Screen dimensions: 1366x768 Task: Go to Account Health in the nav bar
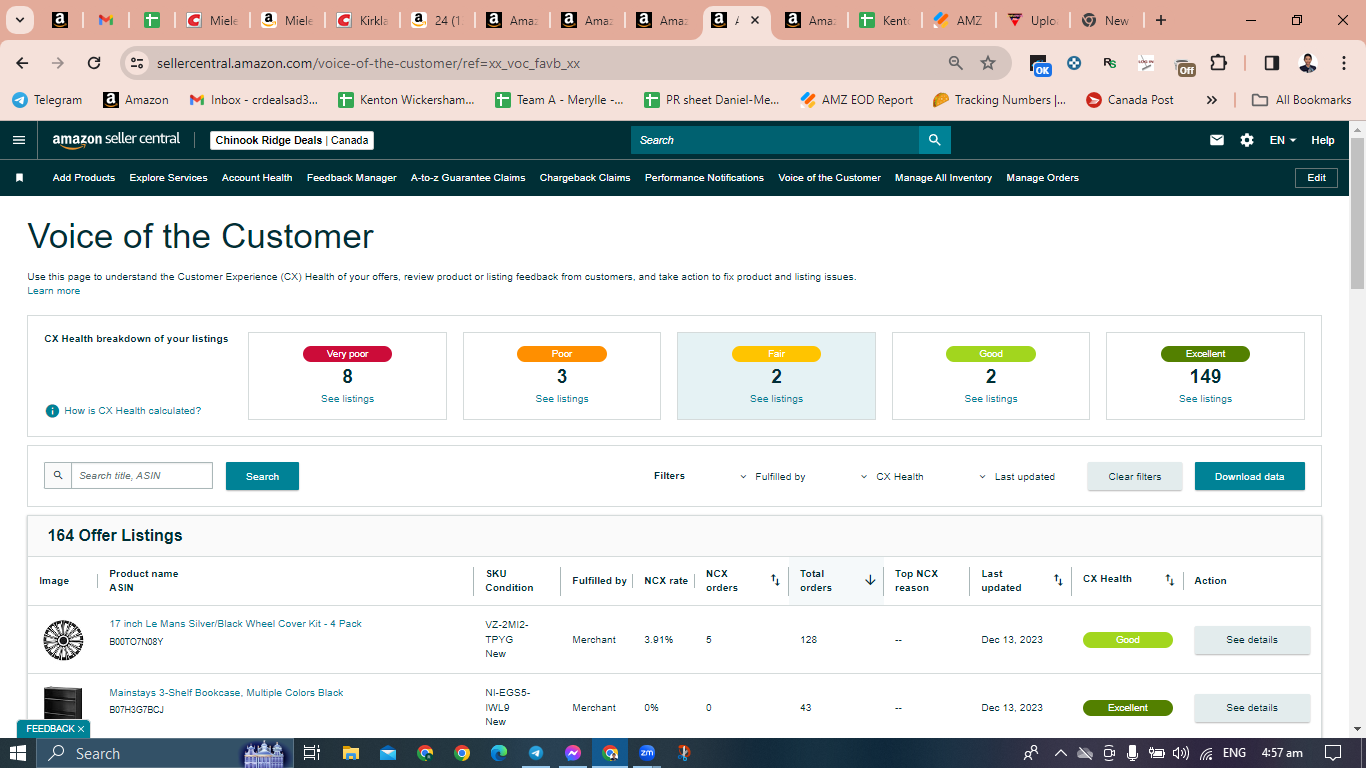tap(257, 178)
